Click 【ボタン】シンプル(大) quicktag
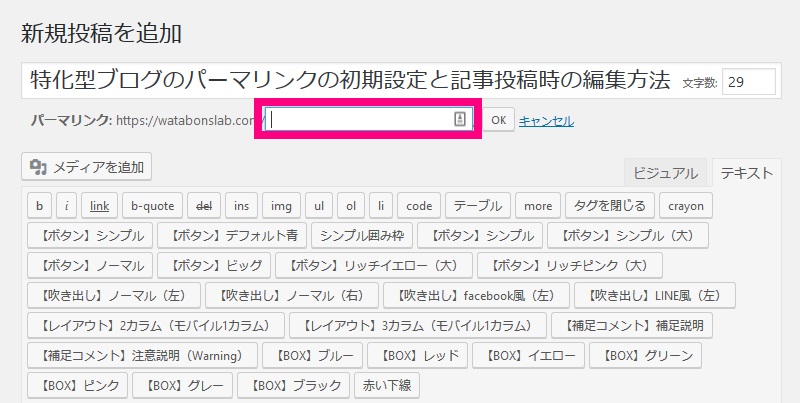 tap(628, 235)
